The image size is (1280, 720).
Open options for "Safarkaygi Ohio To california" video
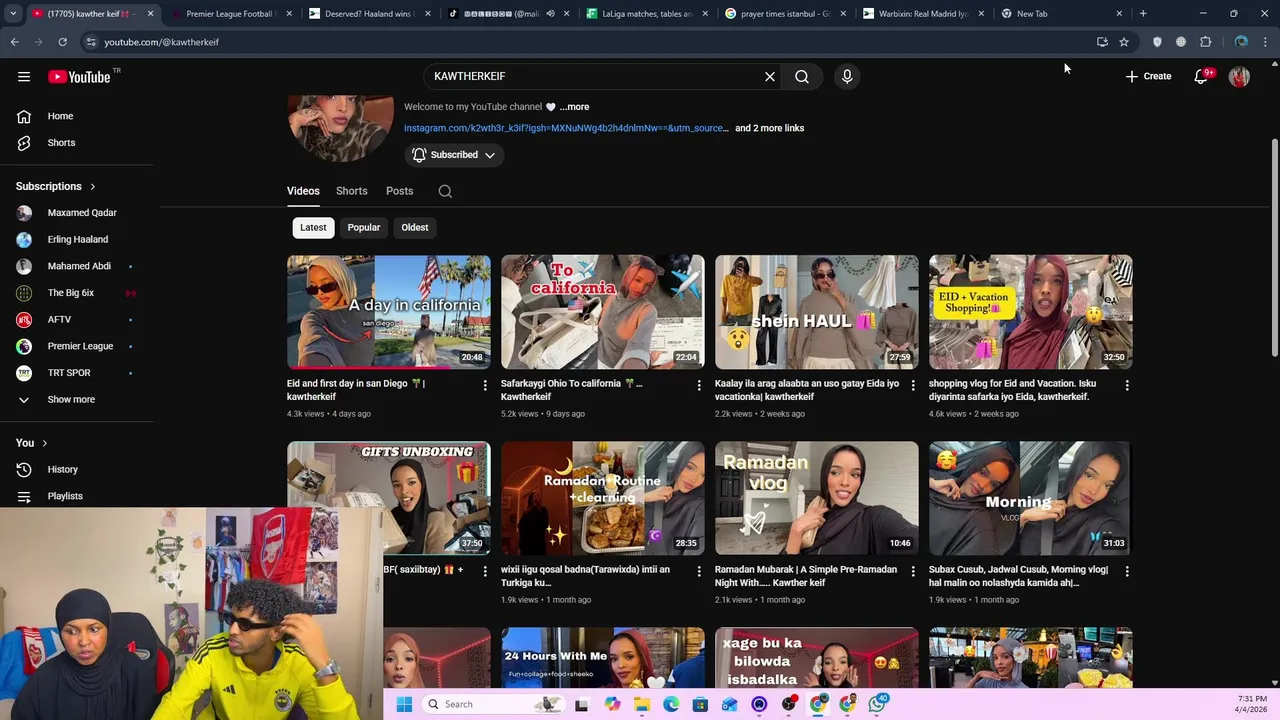coord(699,385)
